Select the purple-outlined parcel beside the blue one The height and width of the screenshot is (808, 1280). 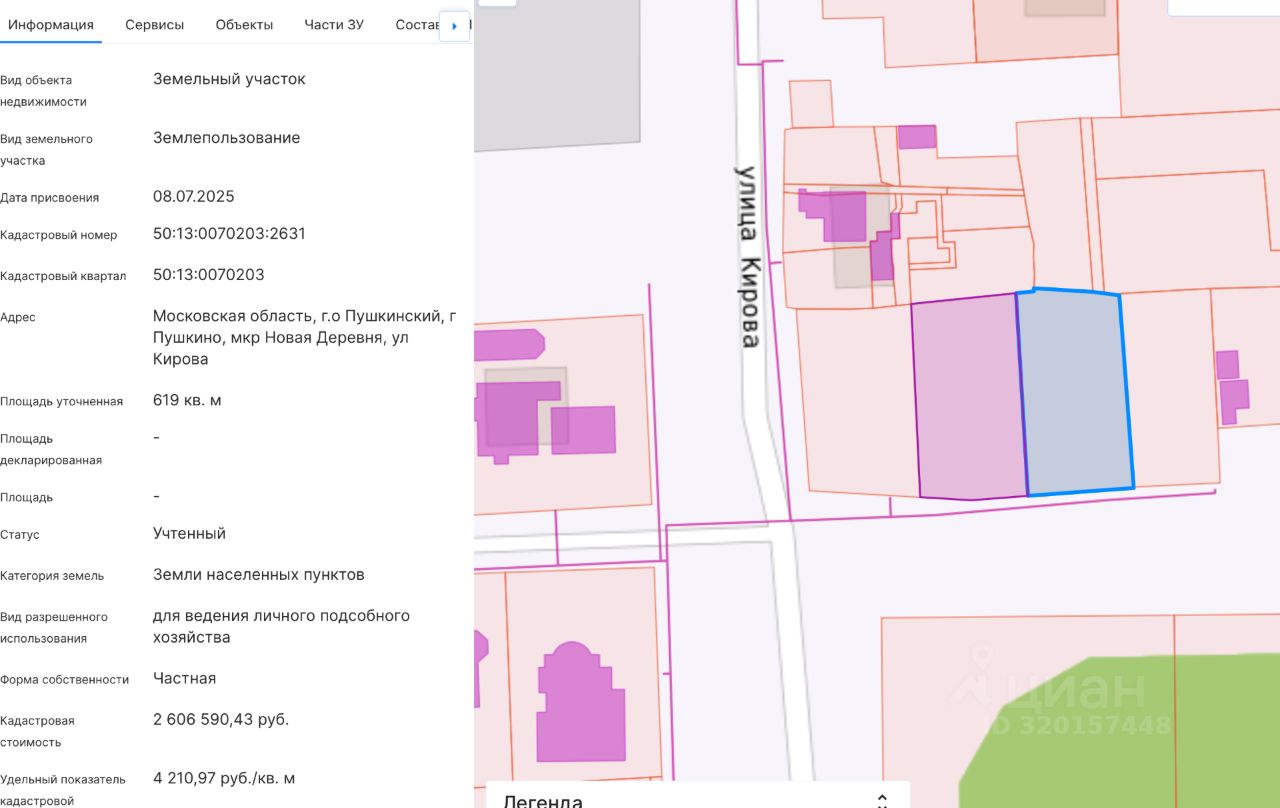[x=968, y=398]
